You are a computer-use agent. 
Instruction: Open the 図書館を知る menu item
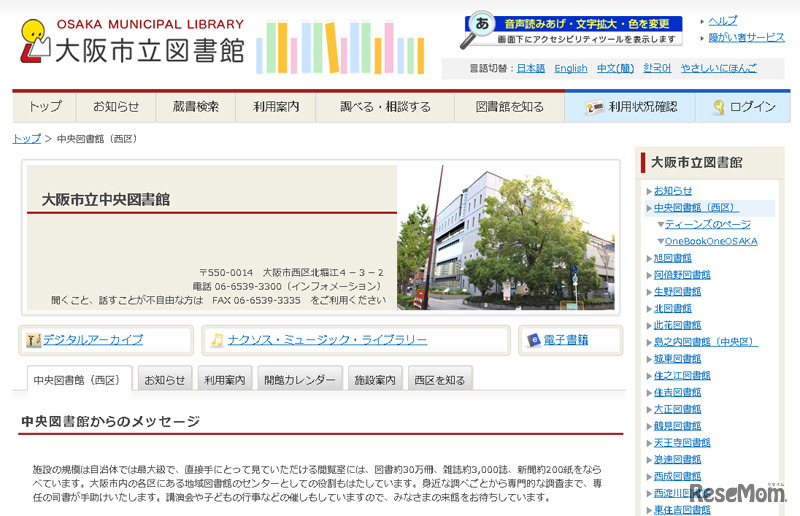point(510,107)
